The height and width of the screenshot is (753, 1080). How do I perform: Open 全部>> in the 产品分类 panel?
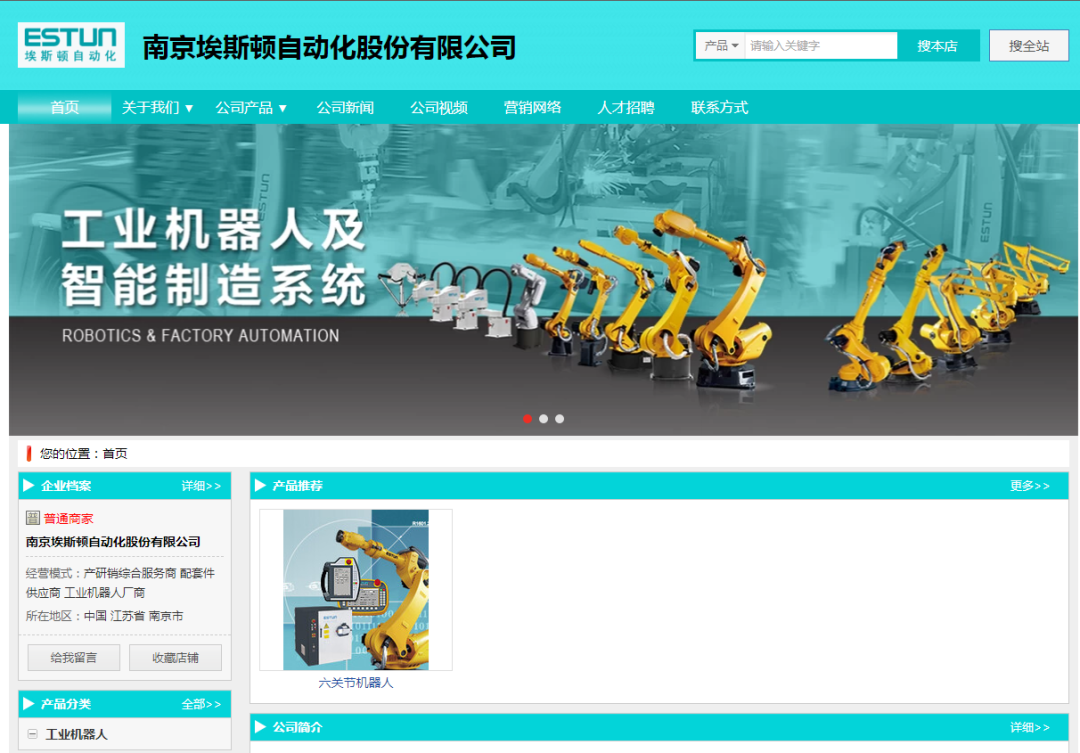pyautogui.click(x=201, y=704)
